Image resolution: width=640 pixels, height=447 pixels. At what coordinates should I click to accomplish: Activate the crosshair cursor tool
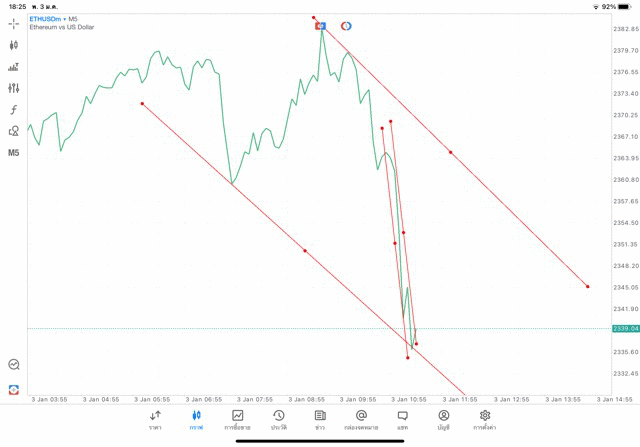tap(14, 23)
